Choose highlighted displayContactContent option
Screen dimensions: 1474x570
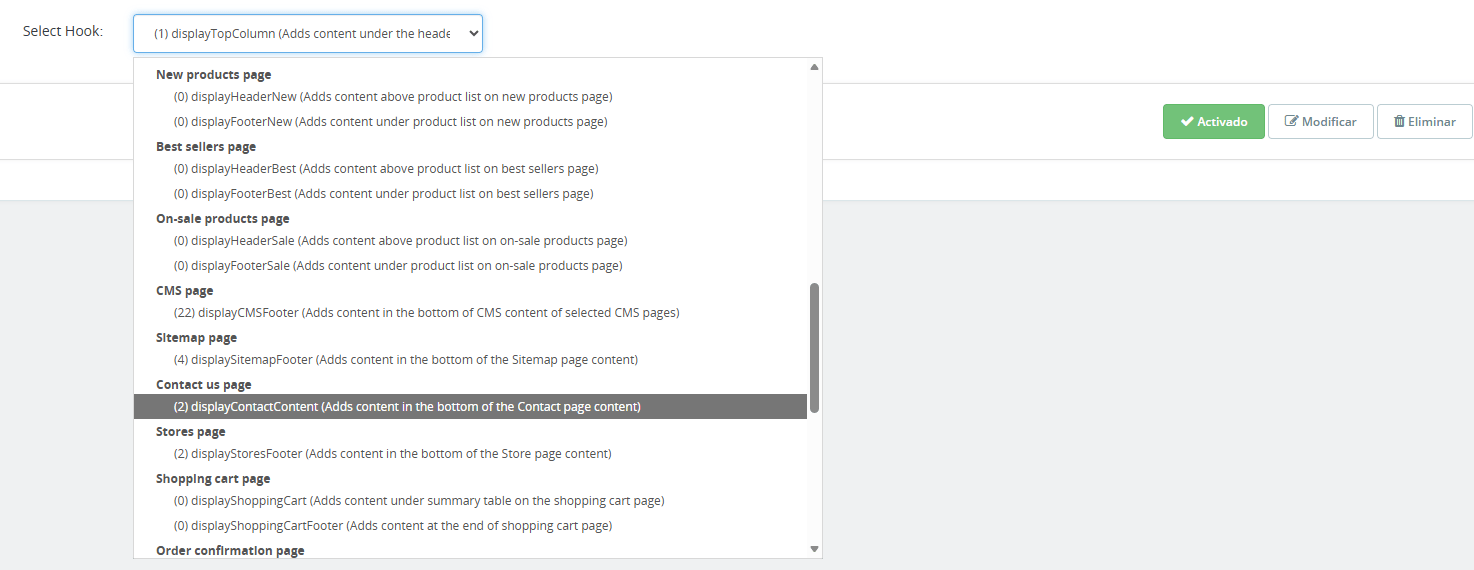[x=406, y=407]
